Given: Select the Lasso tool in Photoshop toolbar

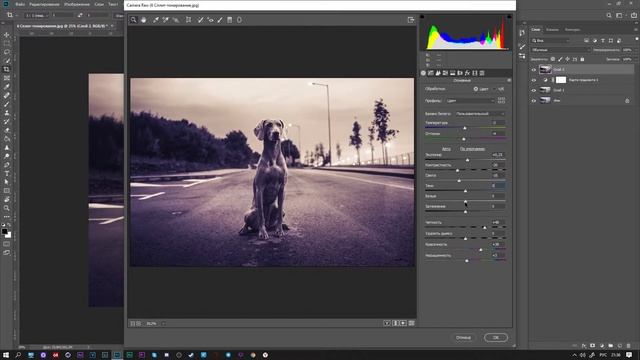Looking at the screenshot, I should tap(7, 52).
